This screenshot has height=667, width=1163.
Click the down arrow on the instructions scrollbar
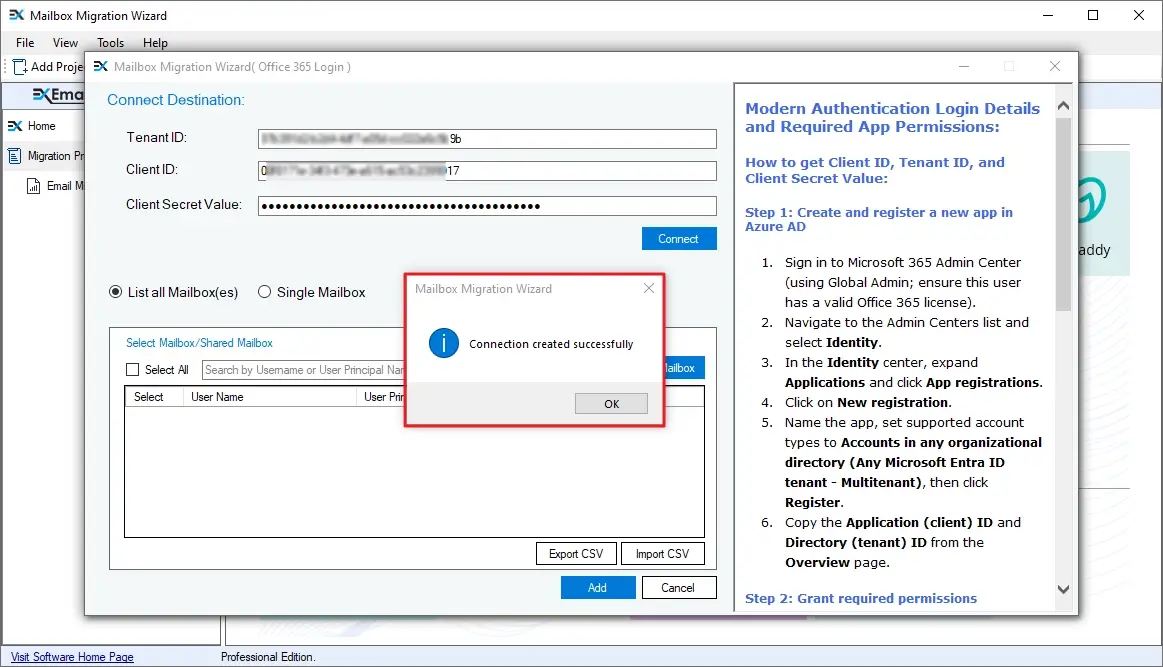tap(1063, 589)
